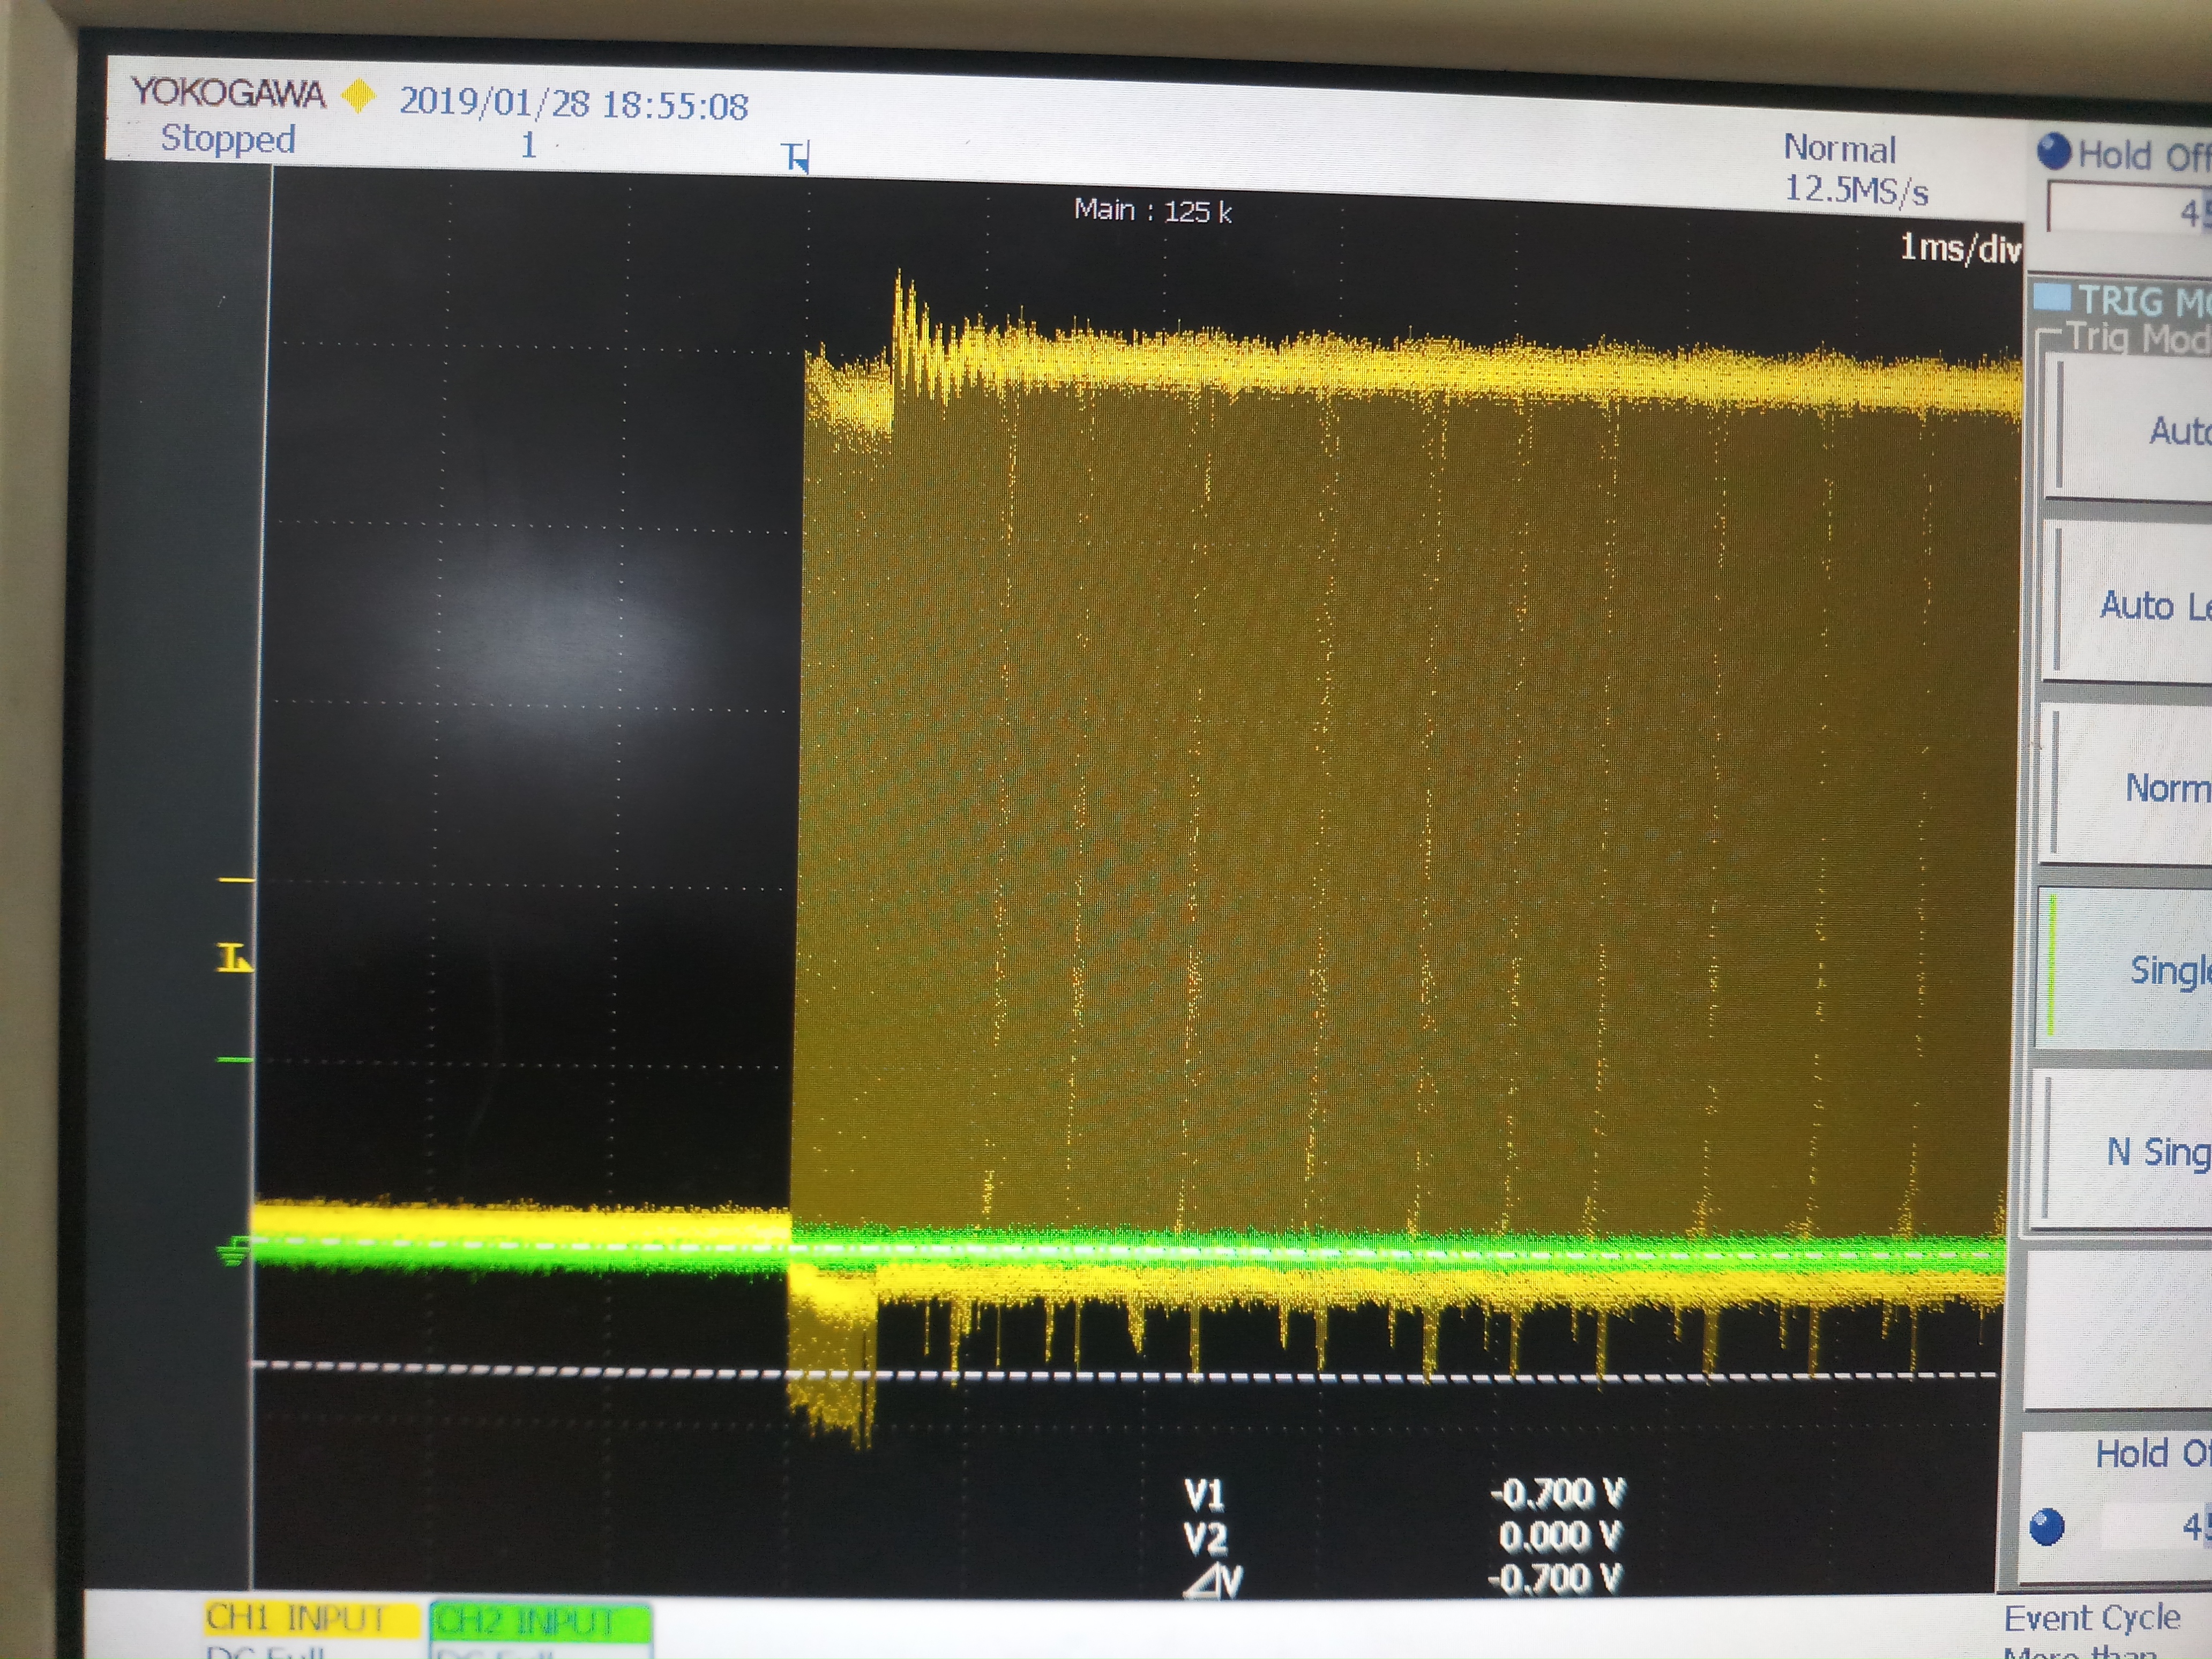Viewport: 2212px width, 1659px height.
Task: Click the YOKOGAWA logo
Action: click(x=228, y=93)
